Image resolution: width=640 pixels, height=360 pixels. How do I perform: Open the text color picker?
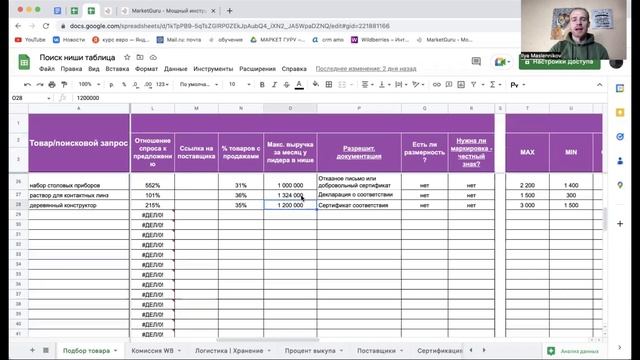pos(299,84)
